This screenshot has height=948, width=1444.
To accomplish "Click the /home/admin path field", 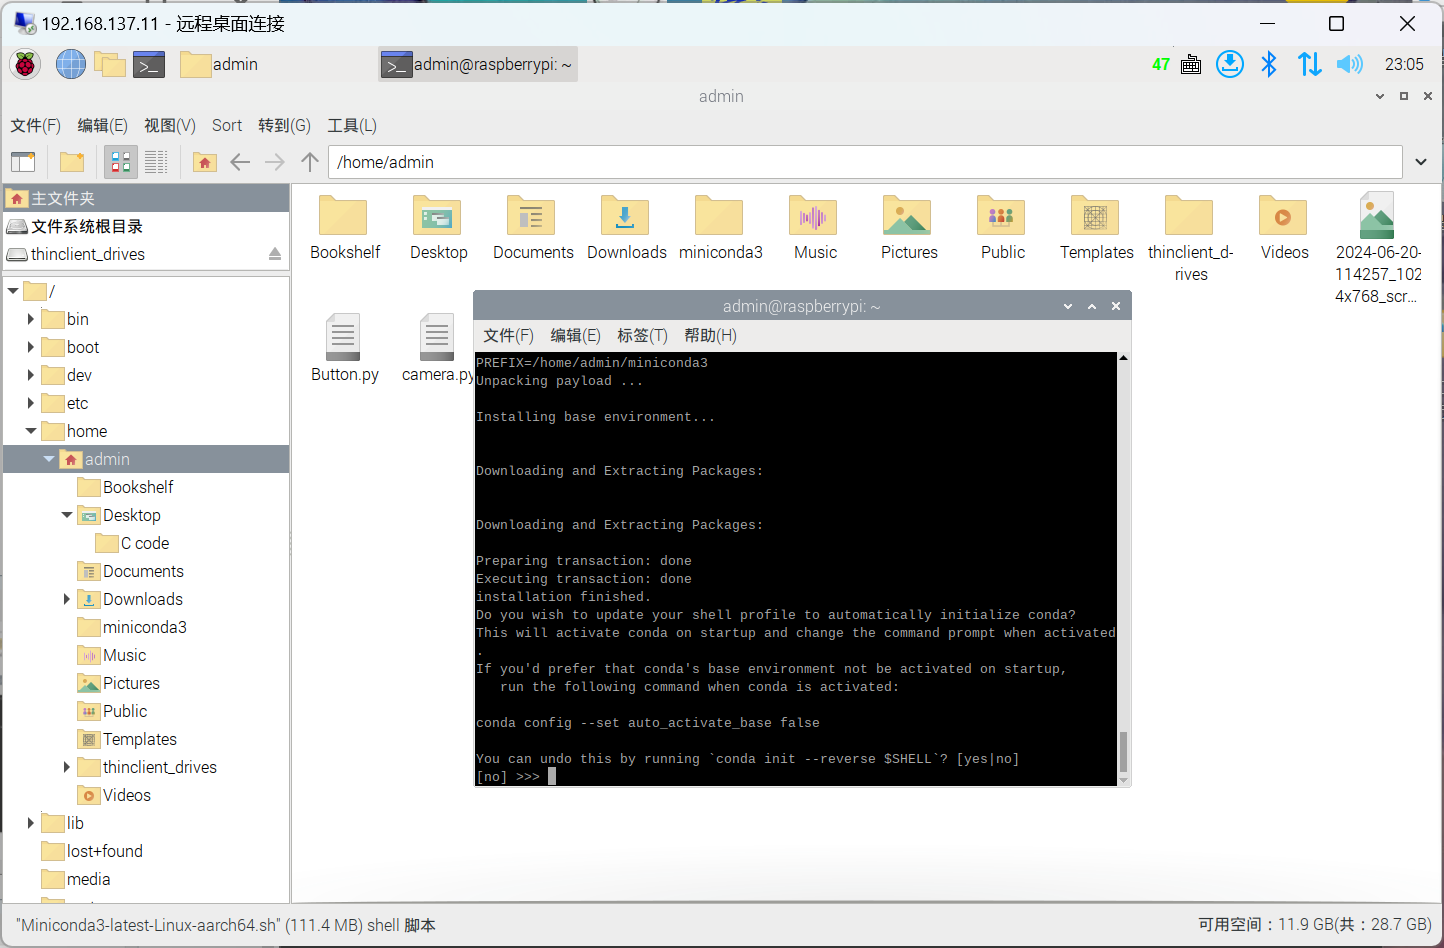I will [865, 162].
